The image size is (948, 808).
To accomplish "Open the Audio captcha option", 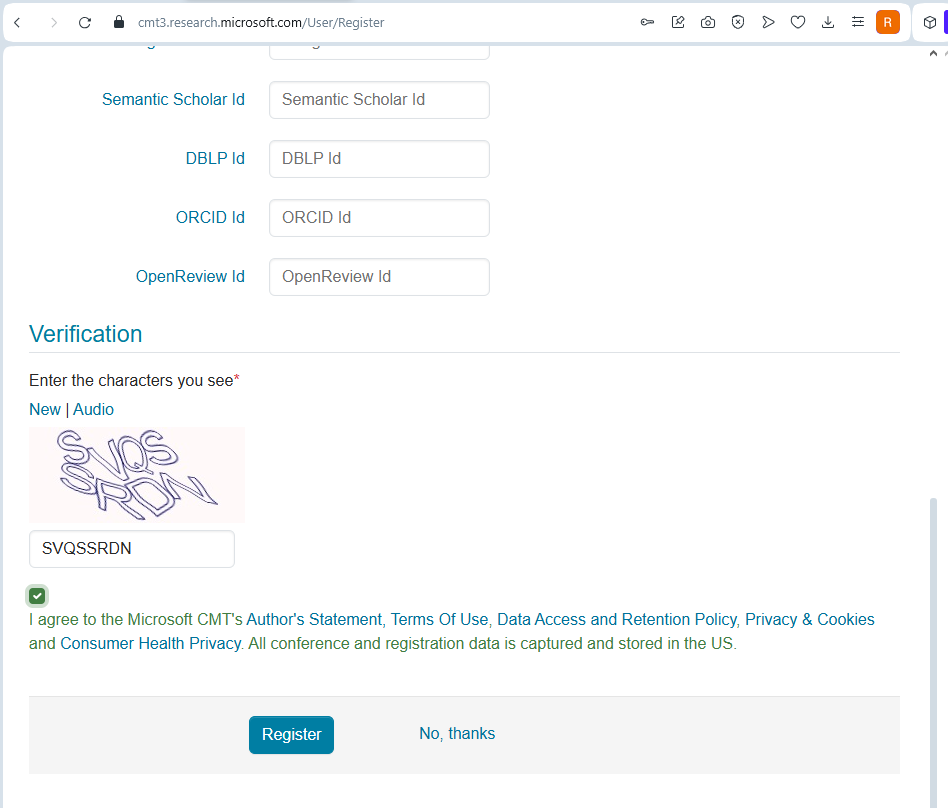I will (93, 409).
